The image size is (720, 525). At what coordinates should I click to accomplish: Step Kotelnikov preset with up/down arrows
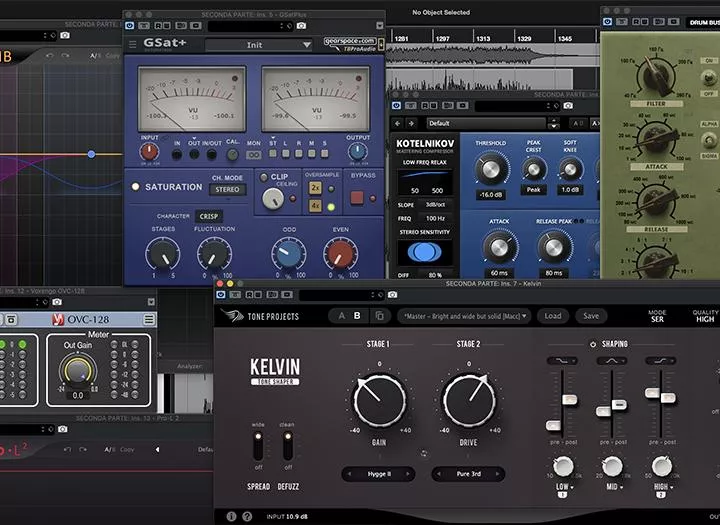(x=554, y=123)
